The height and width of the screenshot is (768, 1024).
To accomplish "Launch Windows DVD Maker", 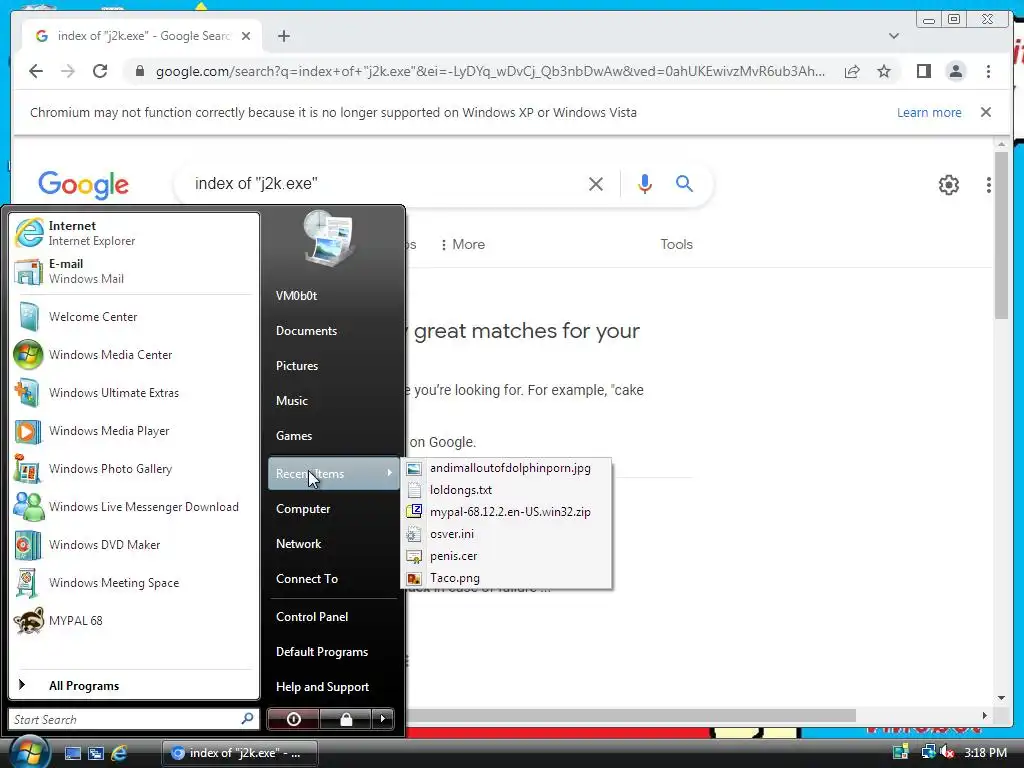I will tap(134, 545).
